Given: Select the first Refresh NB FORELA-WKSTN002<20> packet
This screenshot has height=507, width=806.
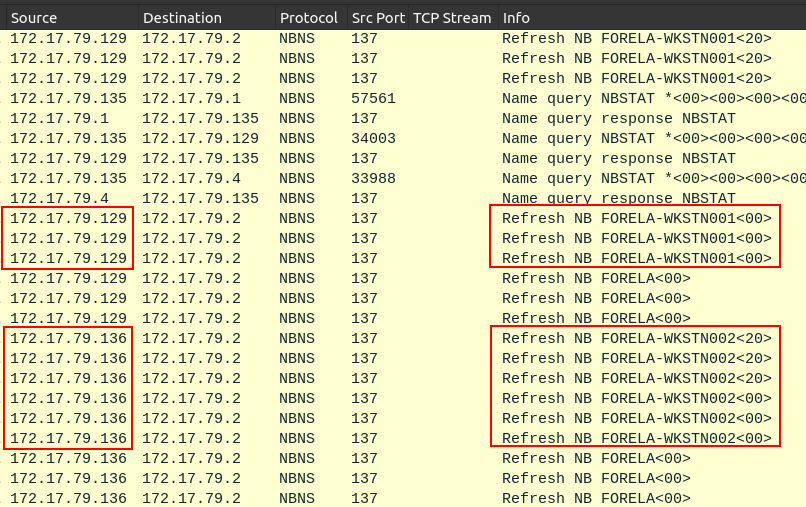Looking at the screenshot, I should (x=636, y=338).
